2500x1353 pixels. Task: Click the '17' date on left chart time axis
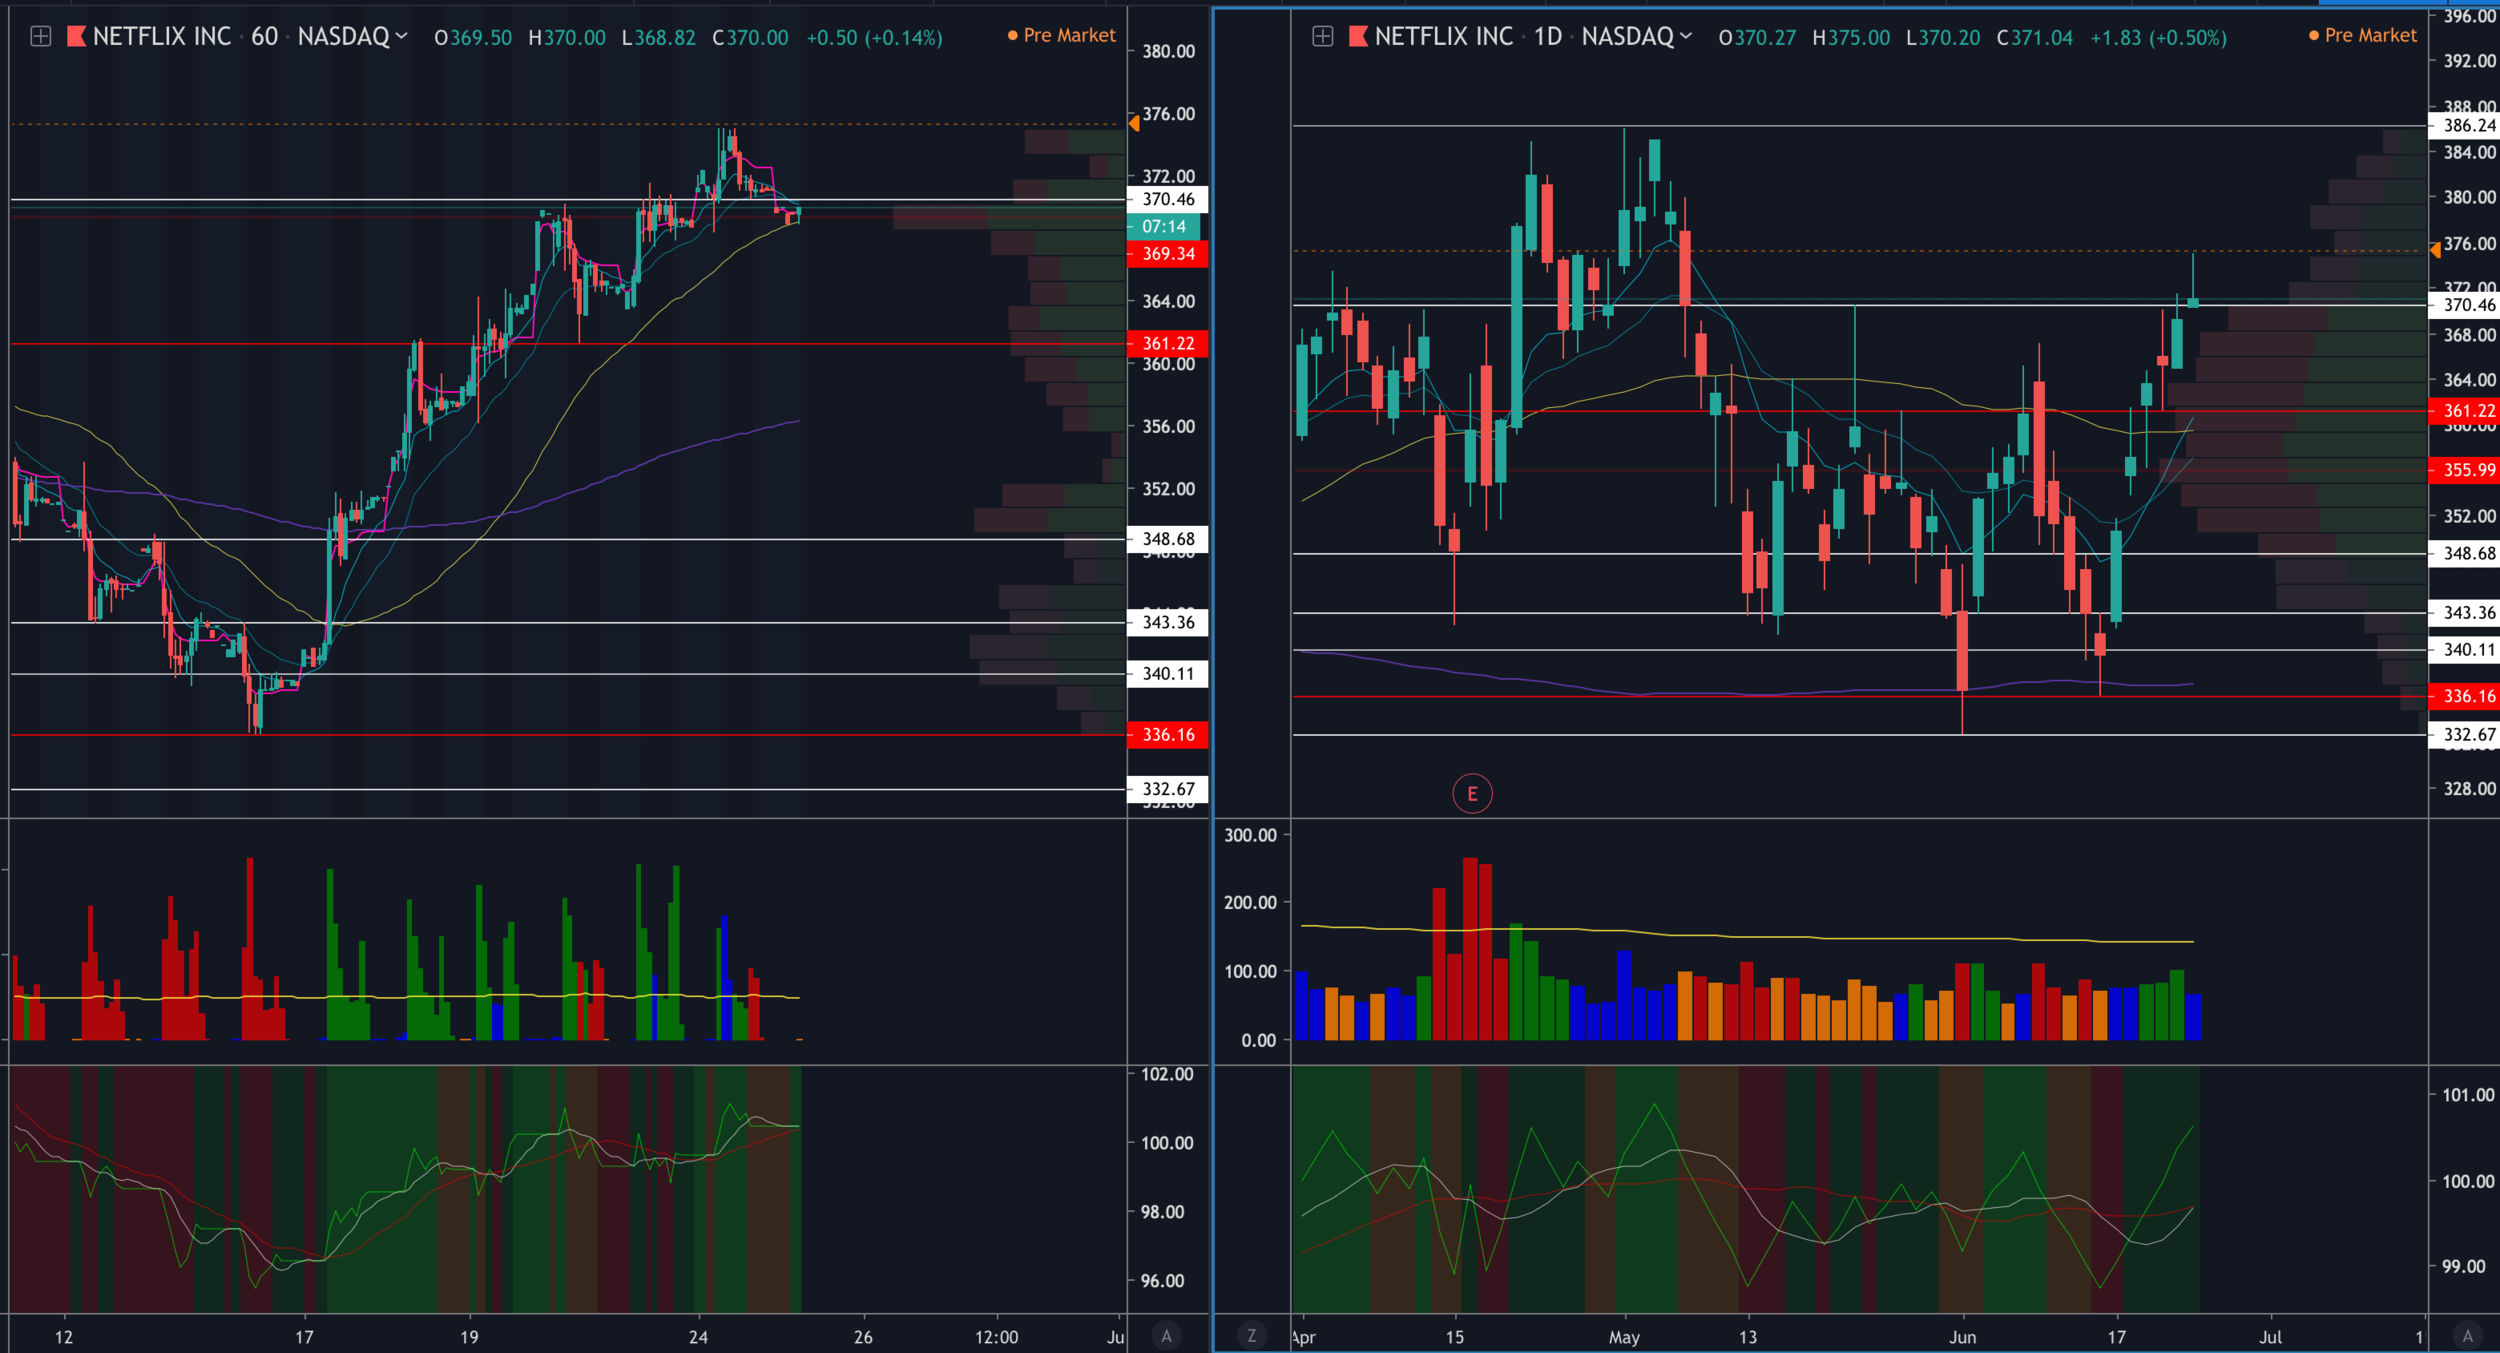click(x=304, y=1337)
